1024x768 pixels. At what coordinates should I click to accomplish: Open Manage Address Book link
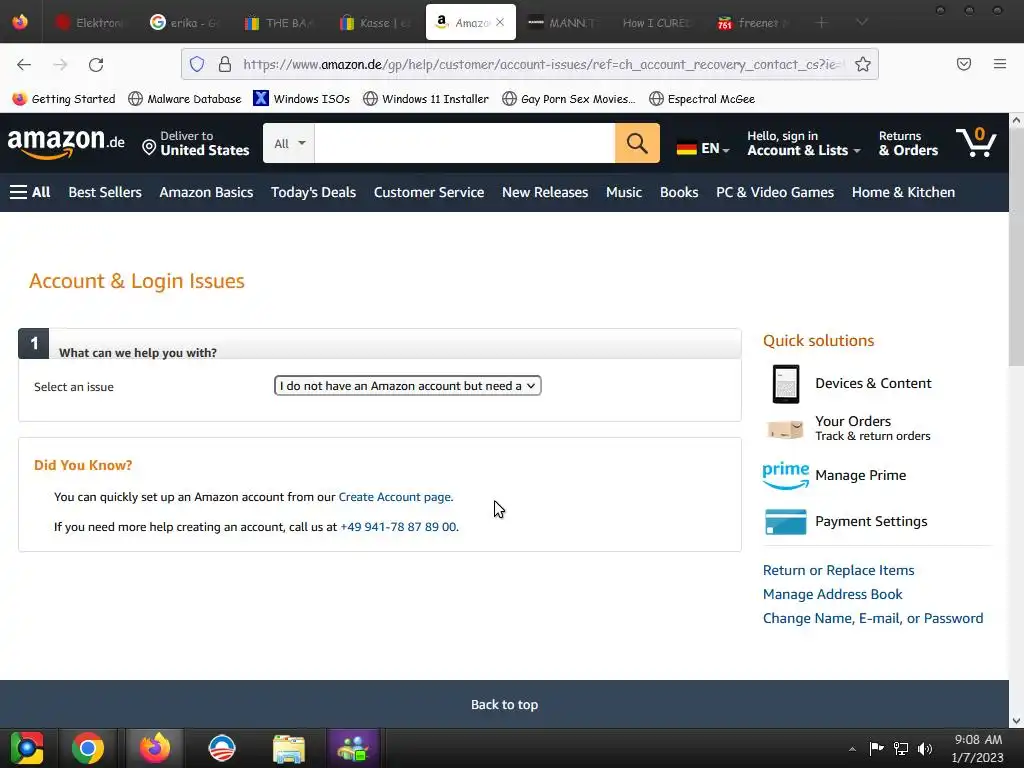point(833,594)
